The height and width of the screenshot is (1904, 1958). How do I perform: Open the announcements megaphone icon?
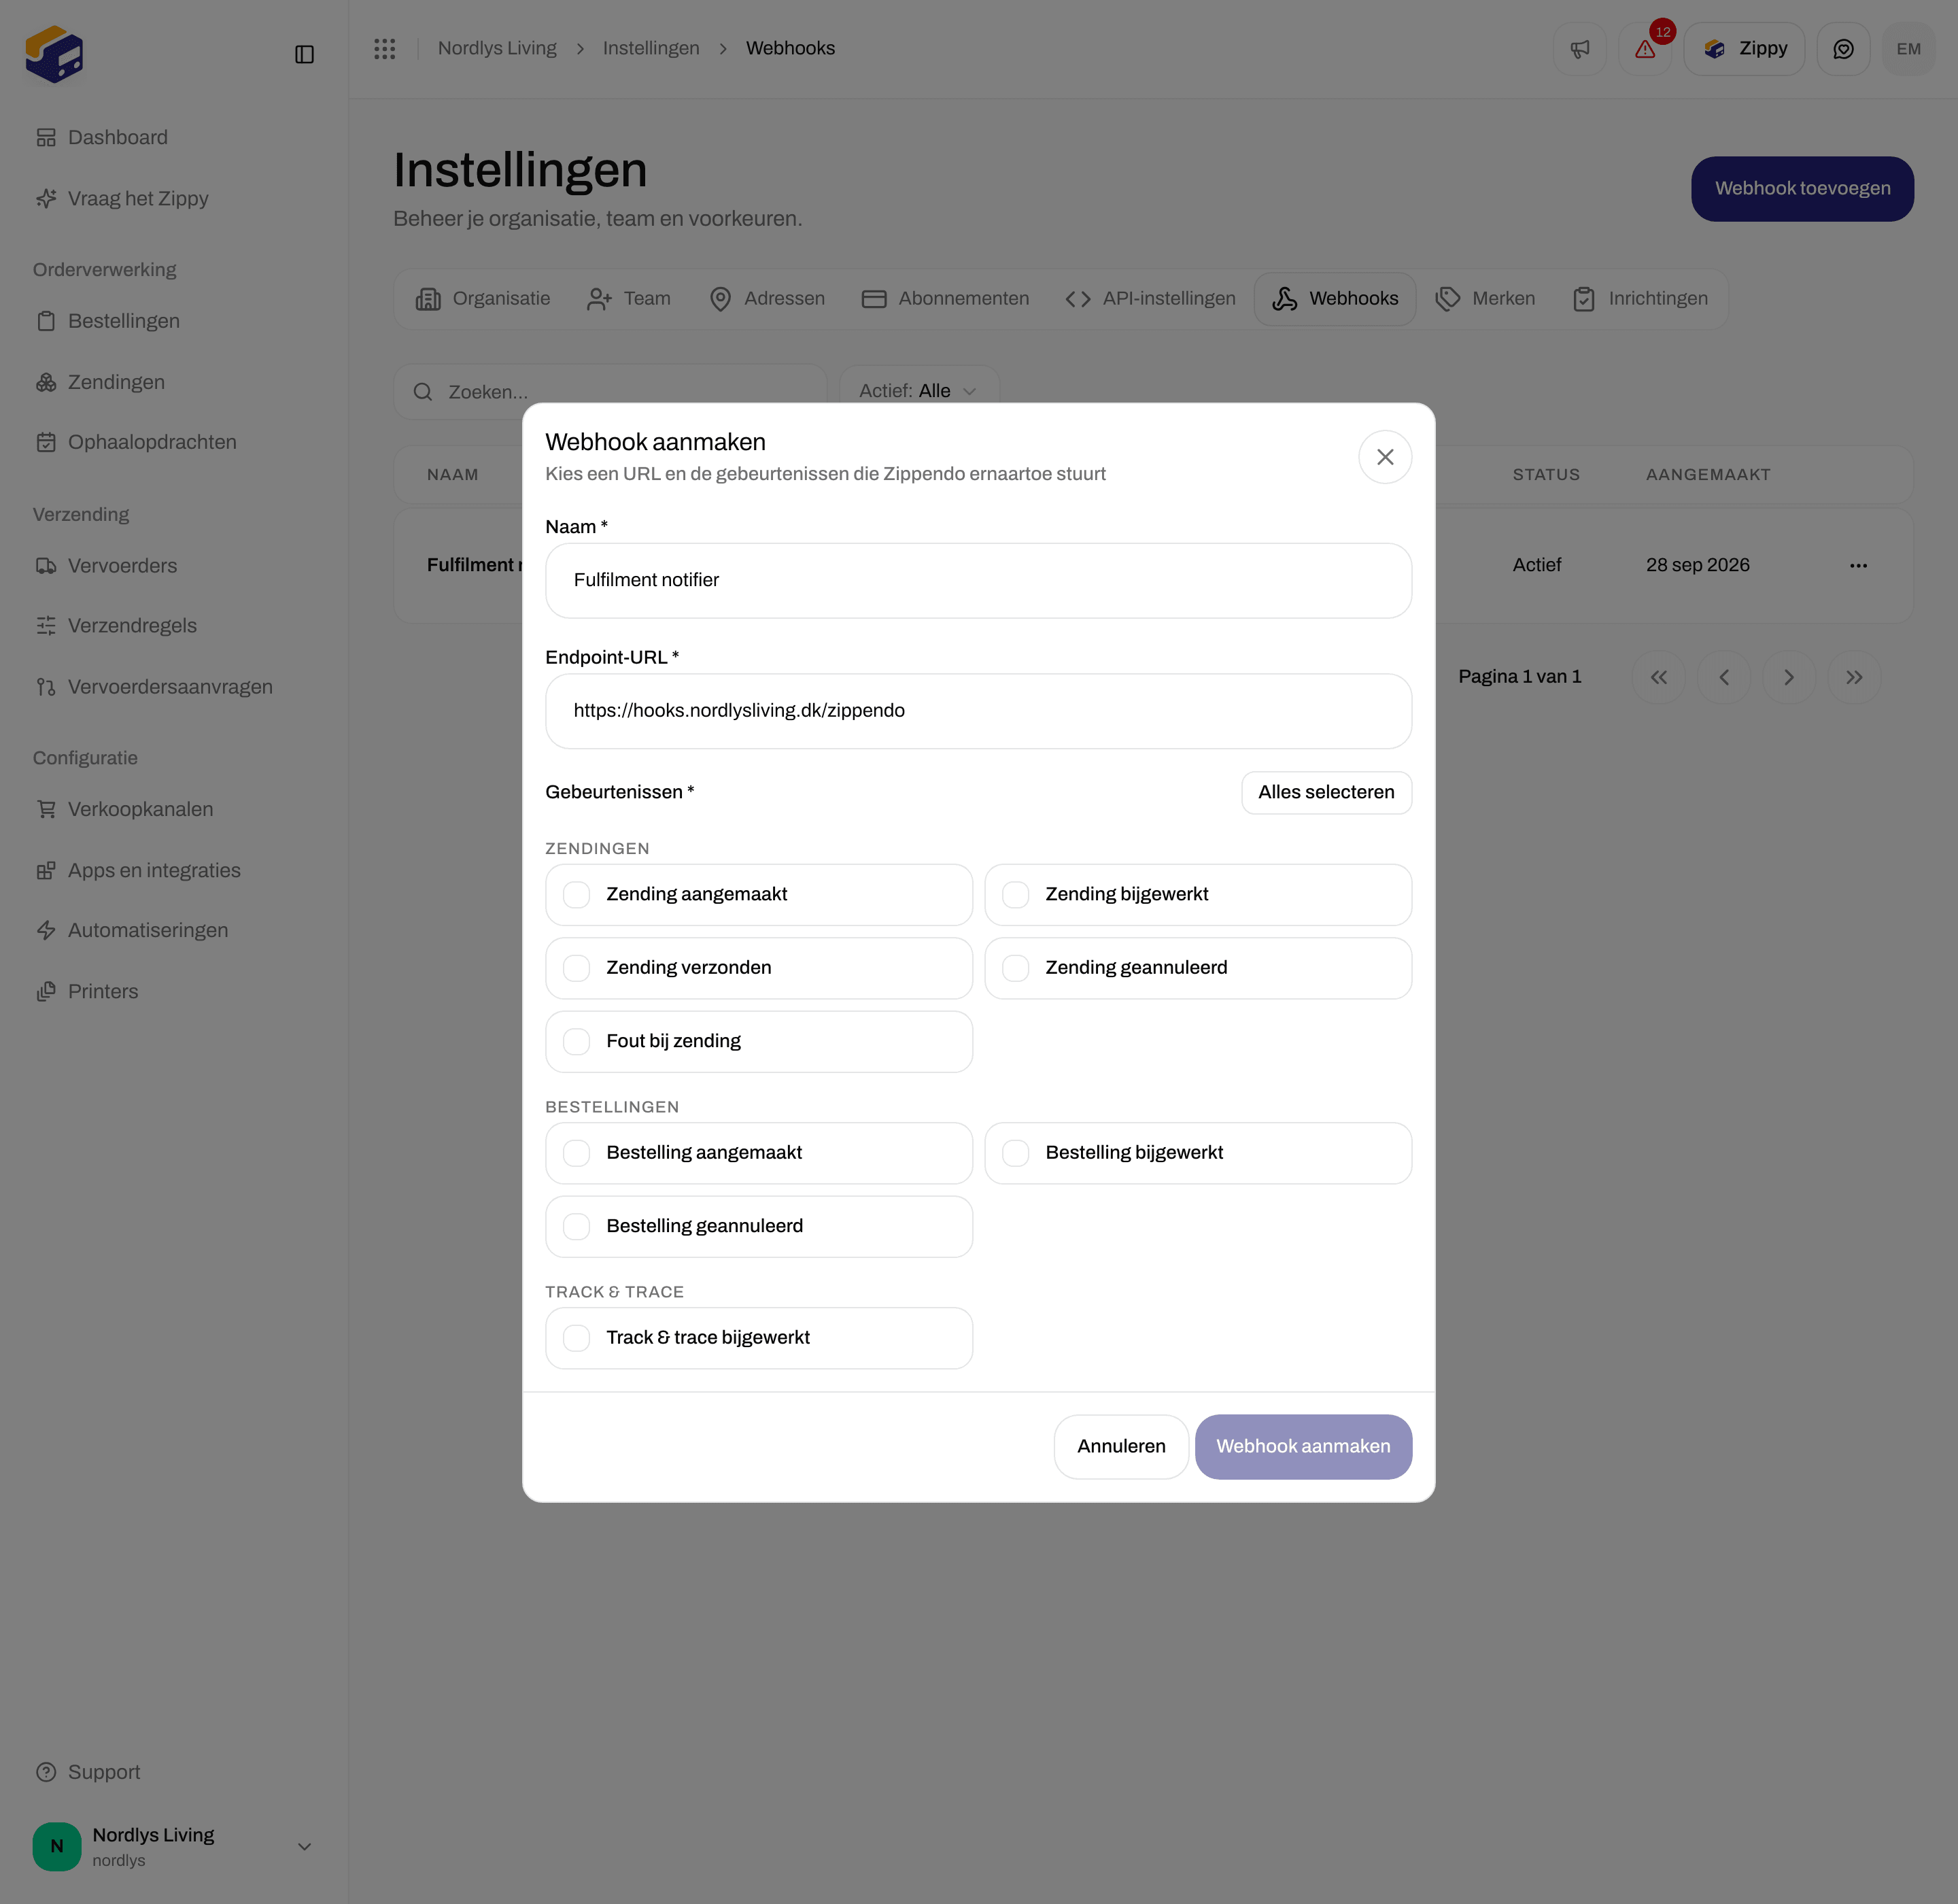tap(1580, 49)
